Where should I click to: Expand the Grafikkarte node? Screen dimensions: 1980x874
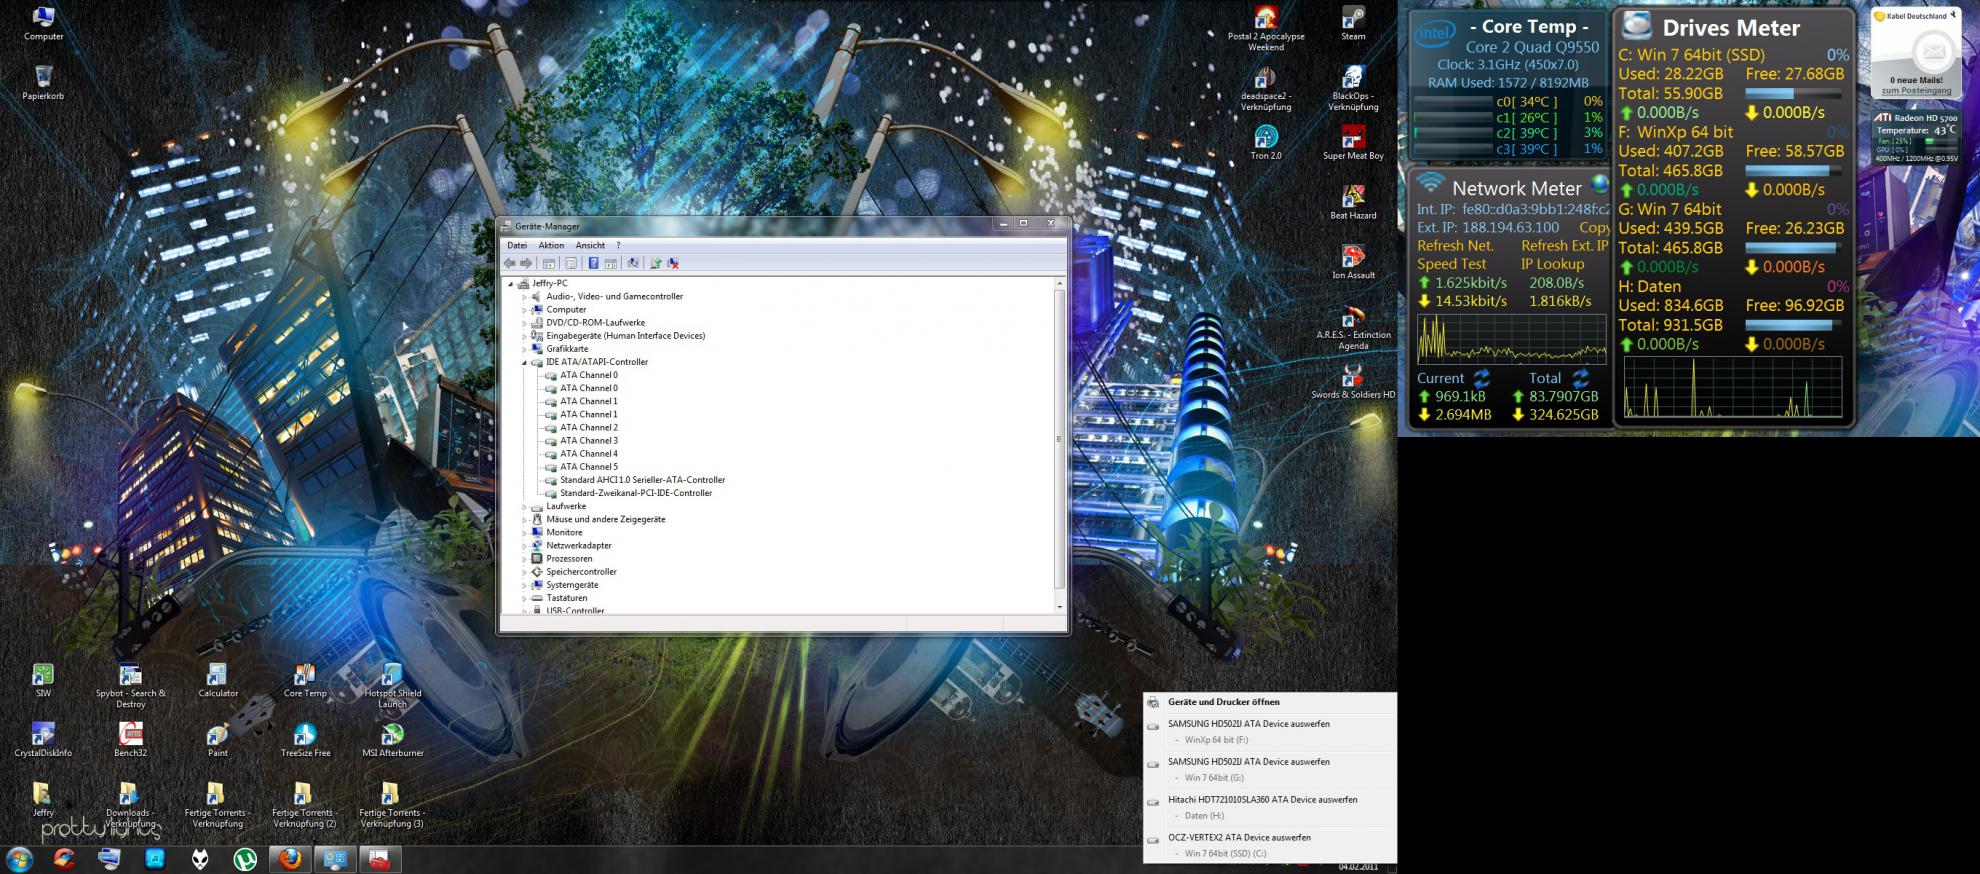[524, 349]
